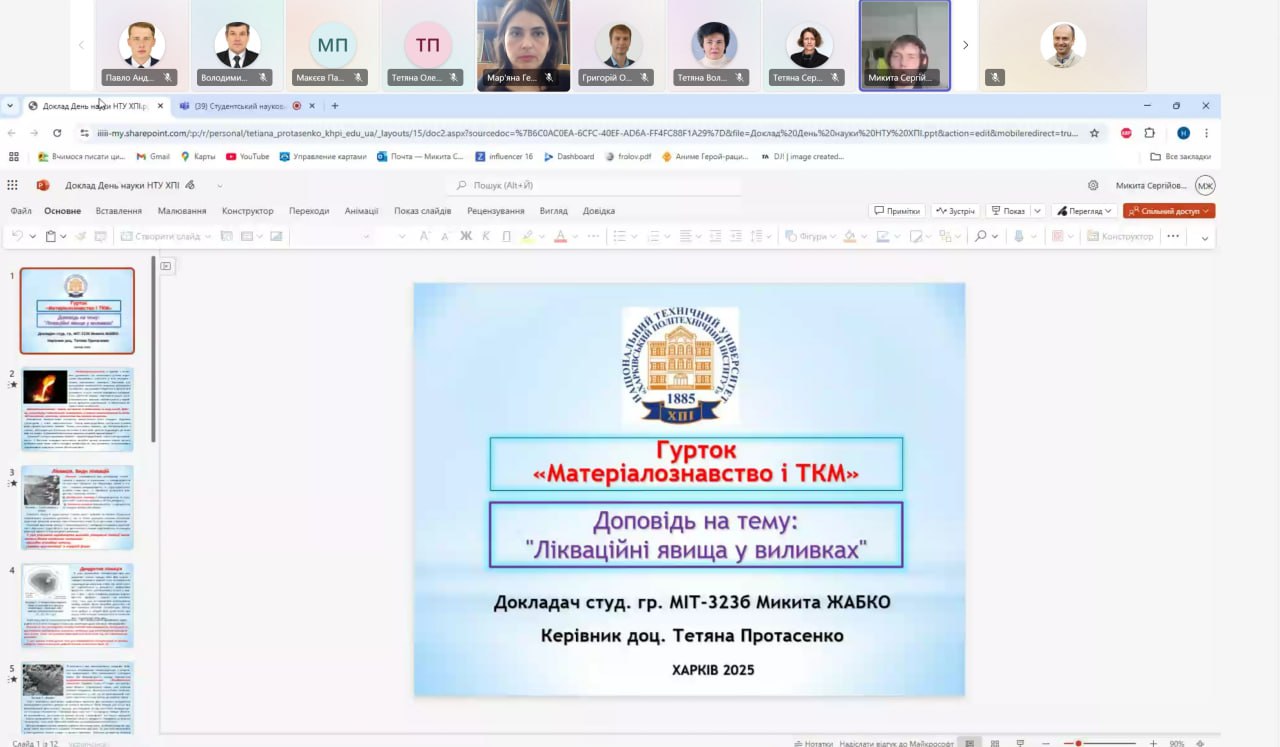Switch to the Вставлення tab
1280x747 pixels.
click(119, 211)
